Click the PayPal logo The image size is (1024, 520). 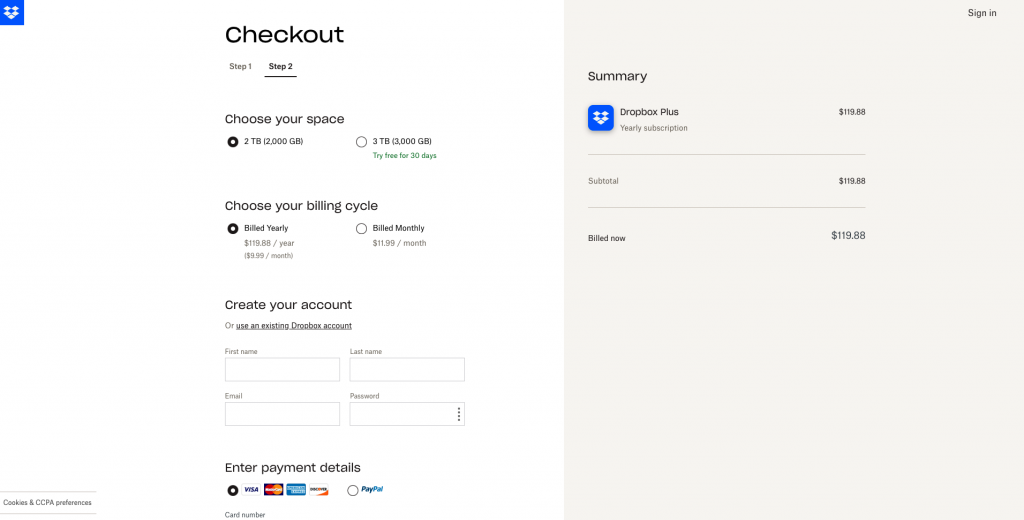(372, 490)
